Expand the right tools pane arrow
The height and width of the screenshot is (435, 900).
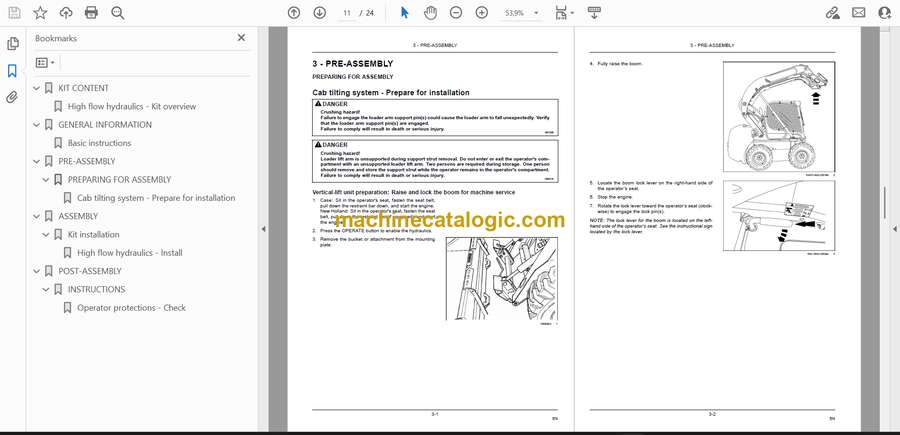[894, 229]
